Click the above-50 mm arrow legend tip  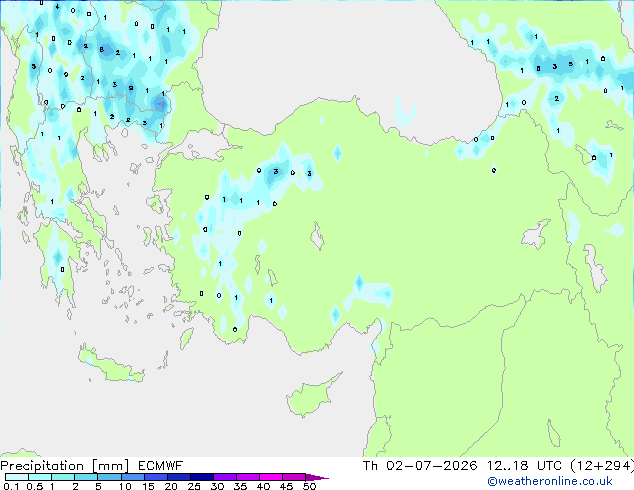317,477
